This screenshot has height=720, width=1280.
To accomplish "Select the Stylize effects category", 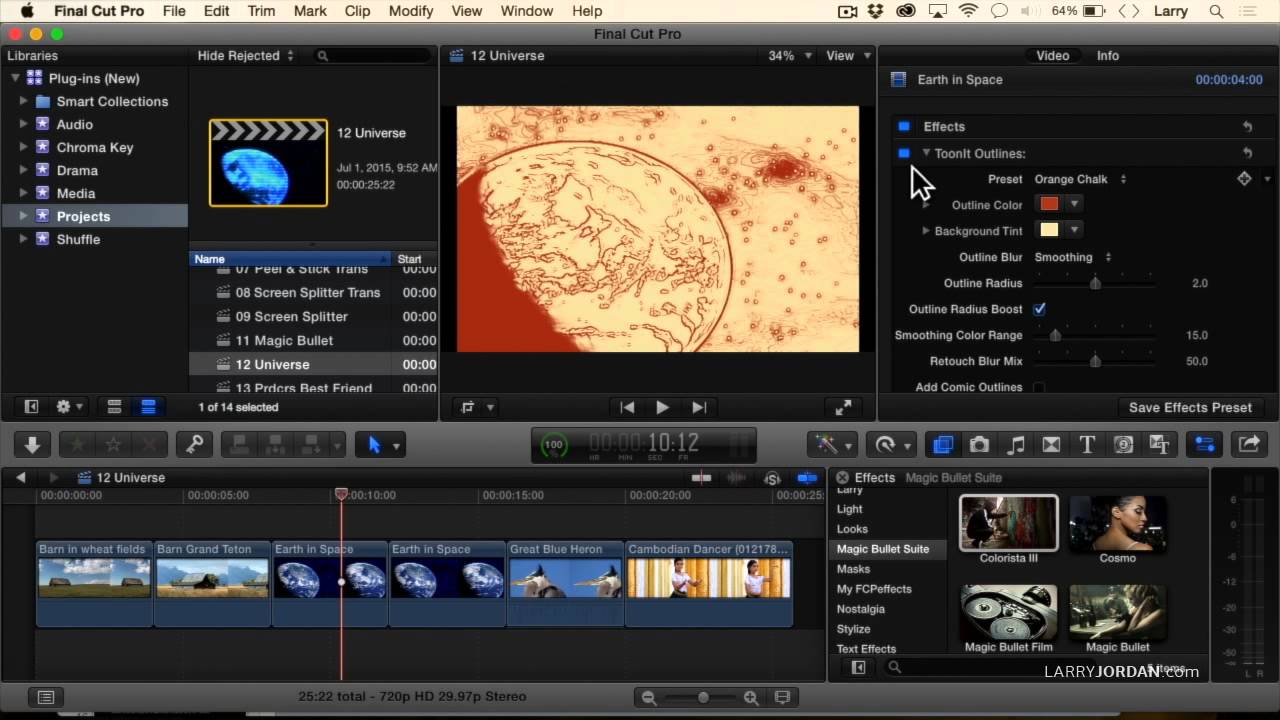I will pos(853,629).
